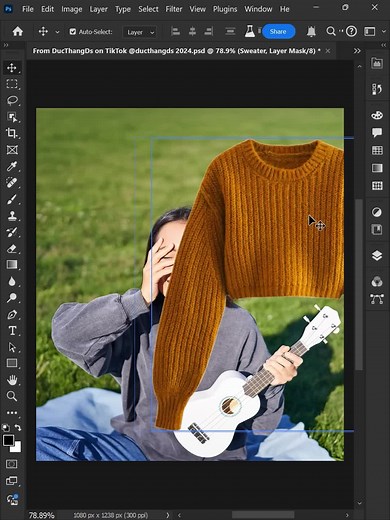Viewport: 390px width, 520px height.
Task: Open the Image menu
Action: [x=72, y=9]
